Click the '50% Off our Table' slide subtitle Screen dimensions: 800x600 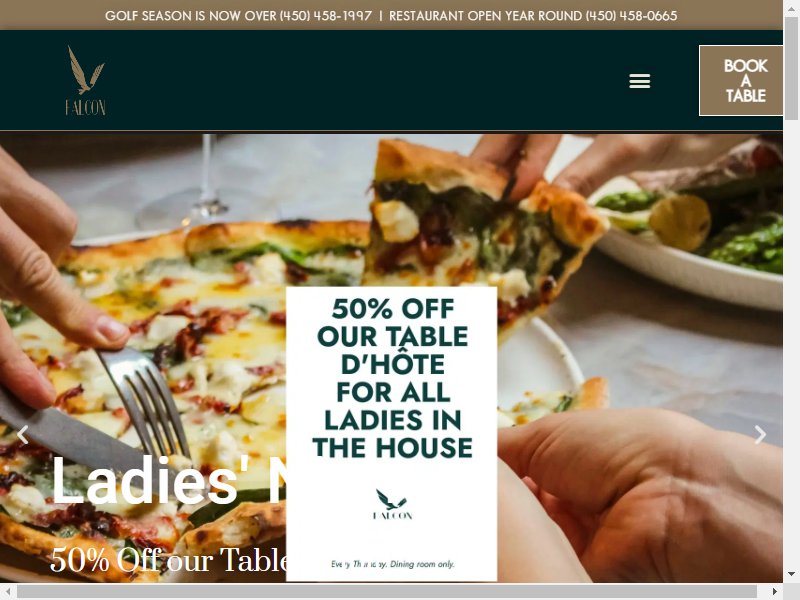click(168, 560)
